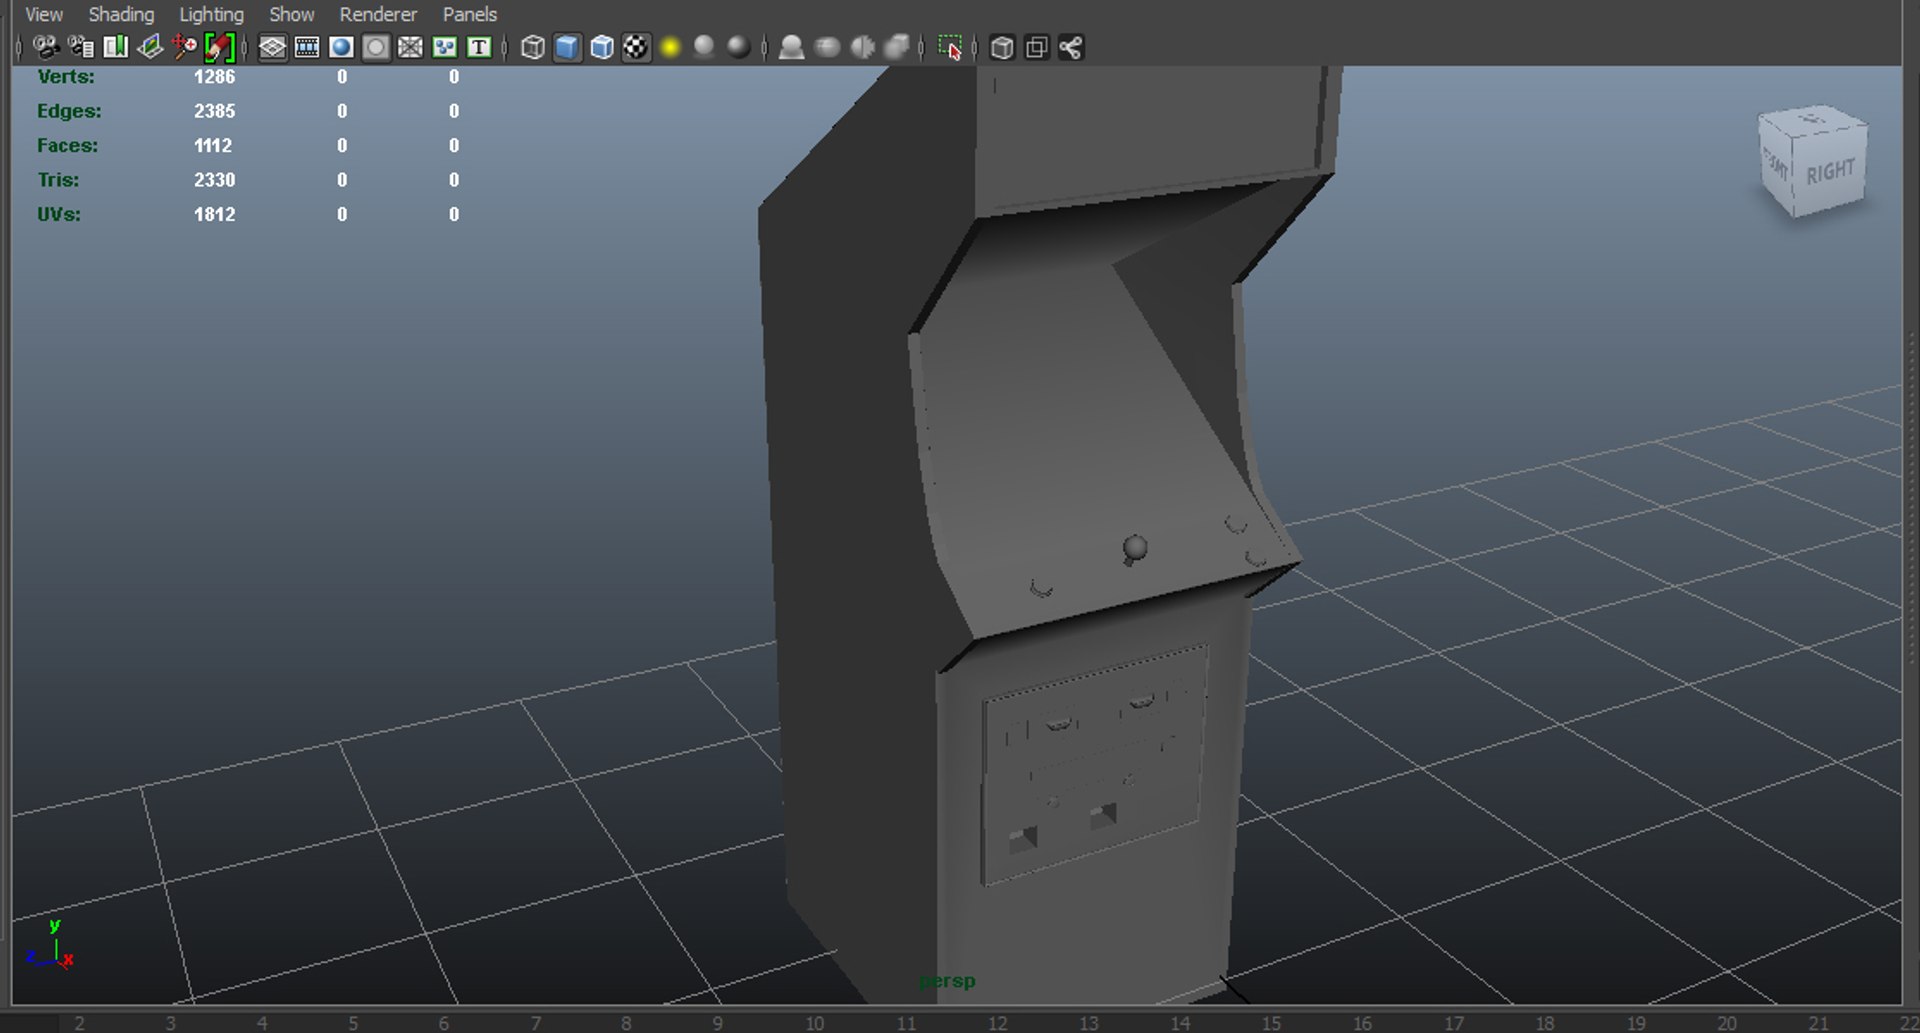Click the top face of the view cube
Screen dimensions: 1920x1033
tap(1812, 120)
